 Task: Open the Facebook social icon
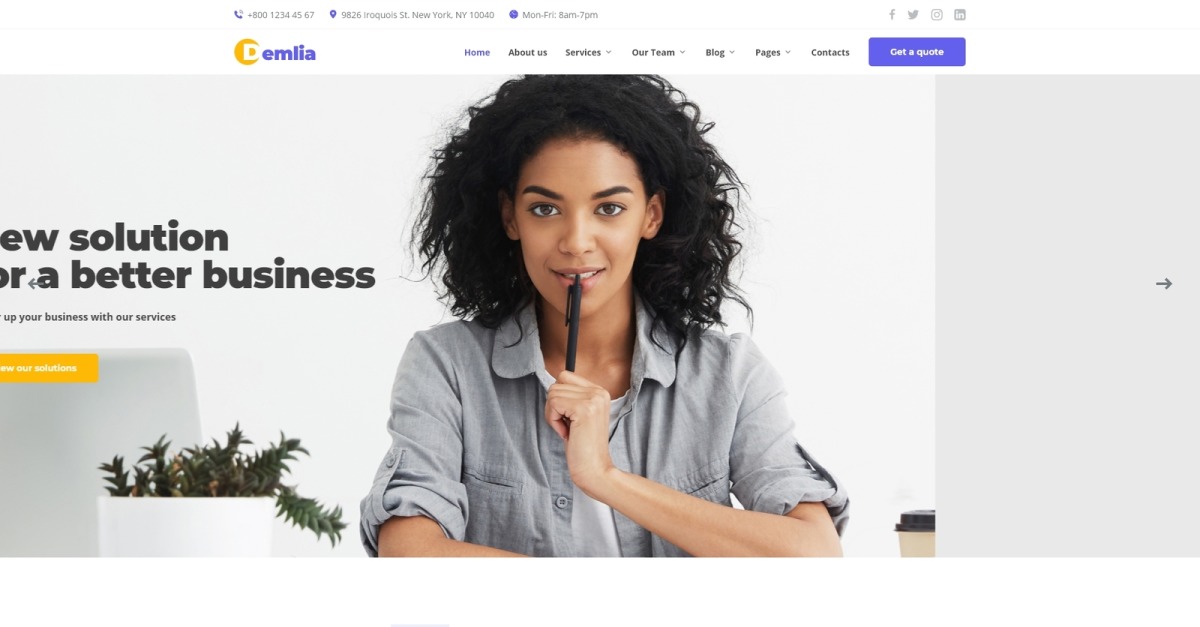[x=892, y=14]
